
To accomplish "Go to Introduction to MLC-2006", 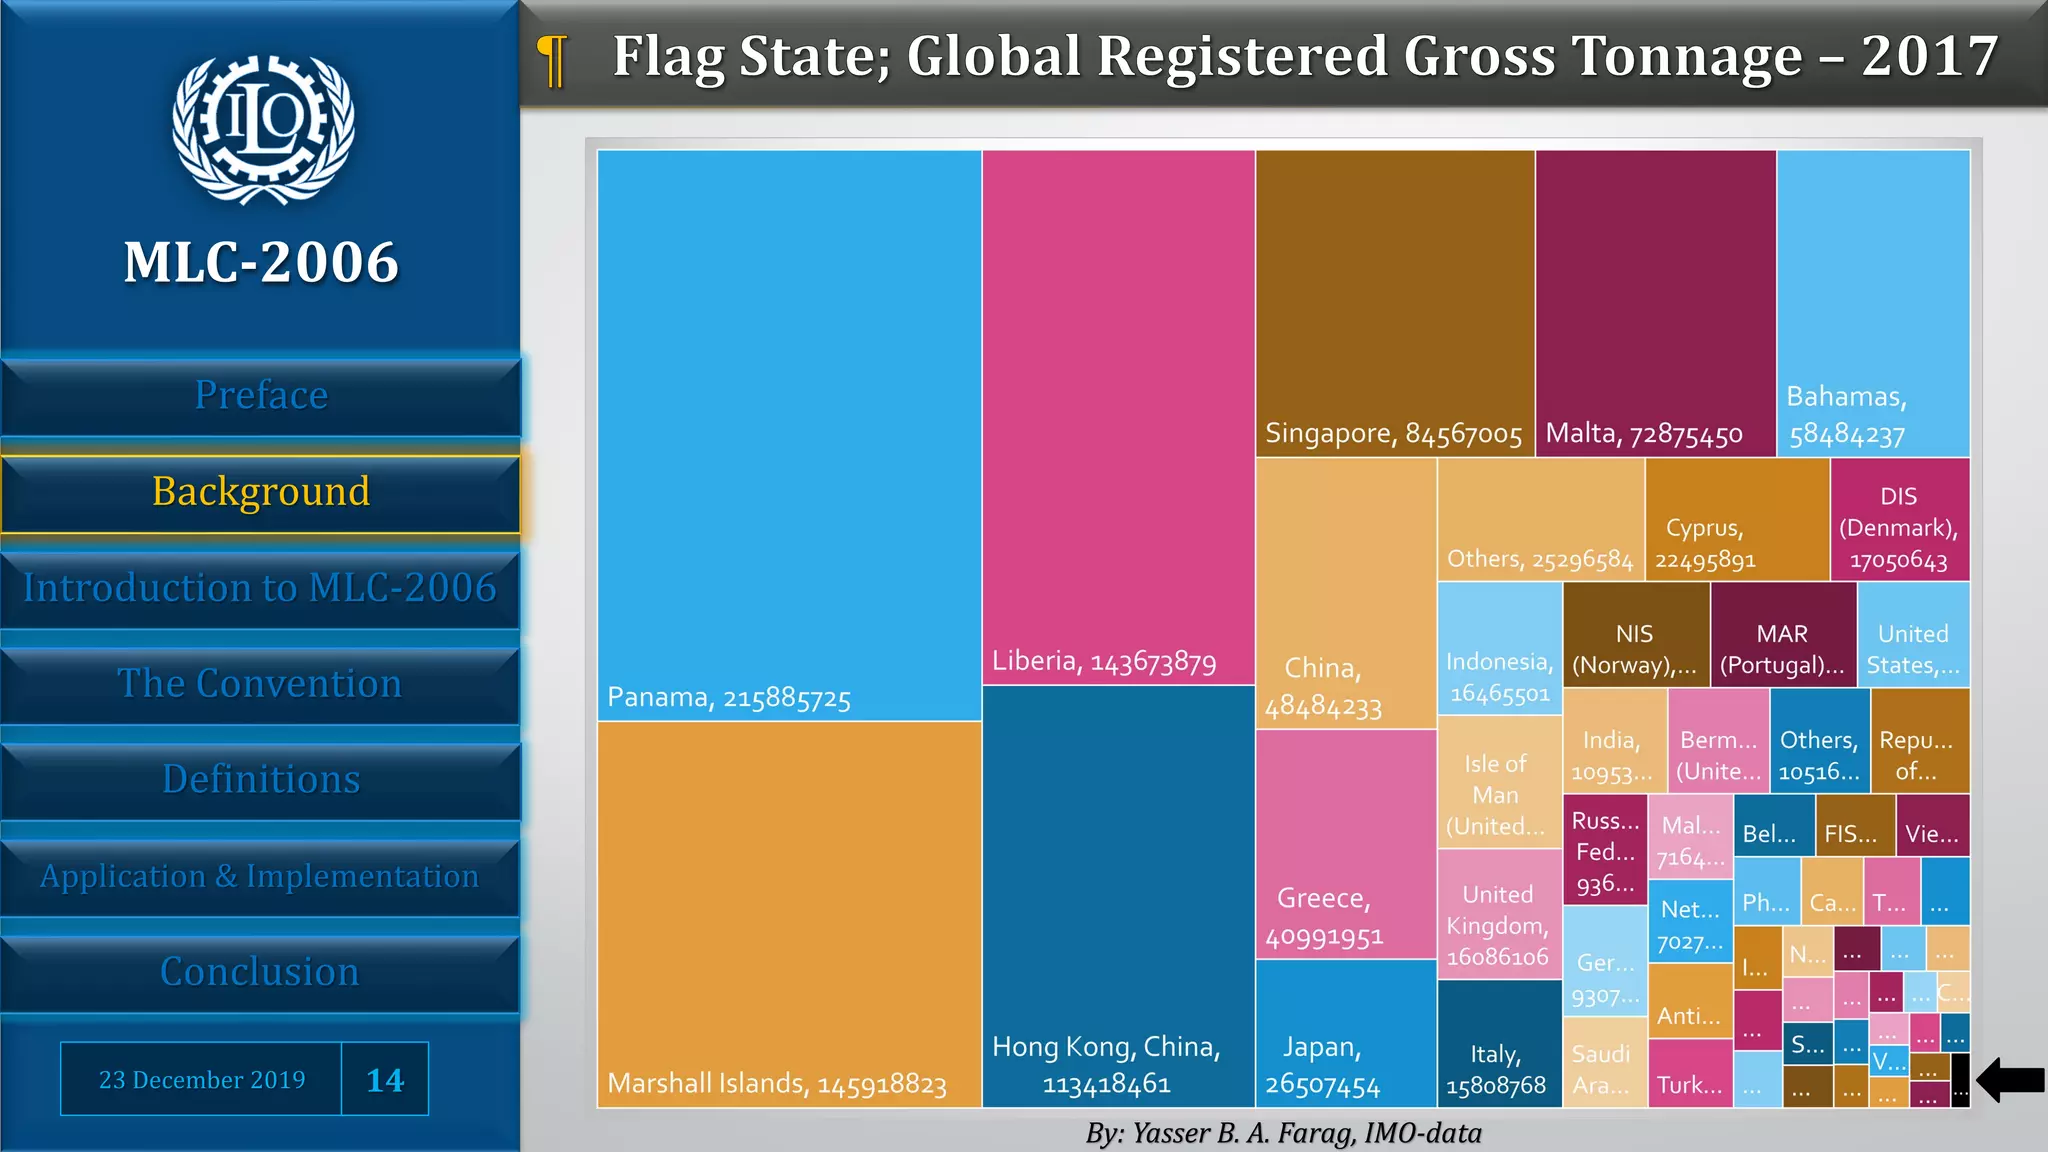I will click(260, 588).
